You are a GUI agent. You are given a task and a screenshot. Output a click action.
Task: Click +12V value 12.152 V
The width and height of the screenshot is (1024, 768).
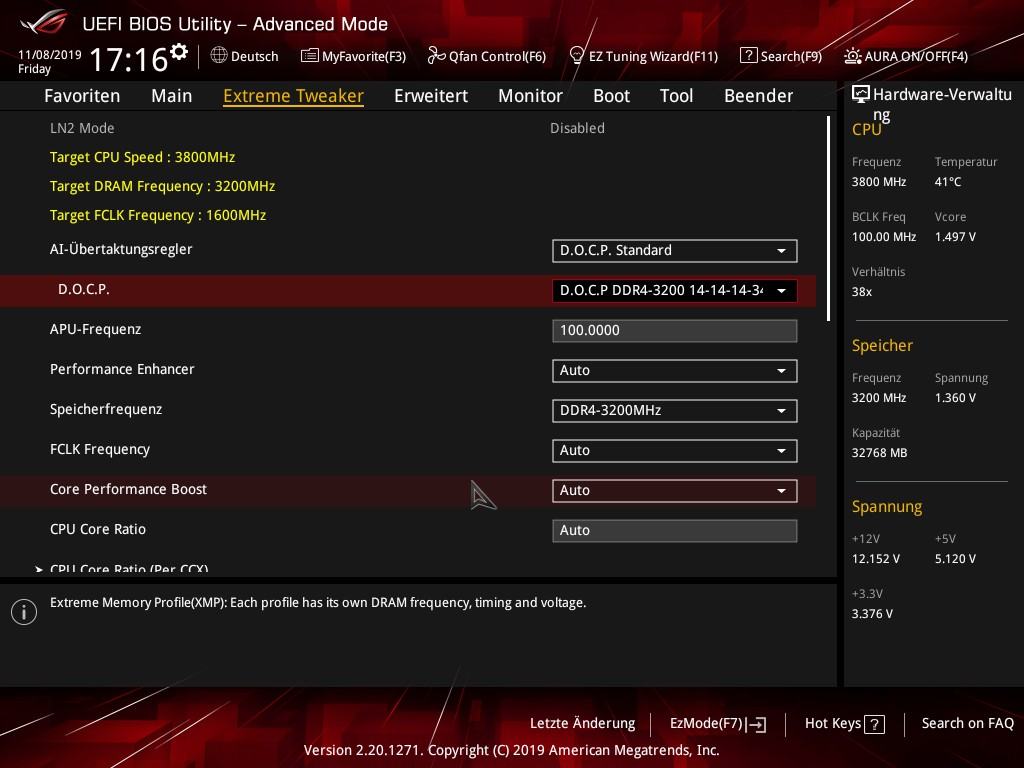click(876, 558)
